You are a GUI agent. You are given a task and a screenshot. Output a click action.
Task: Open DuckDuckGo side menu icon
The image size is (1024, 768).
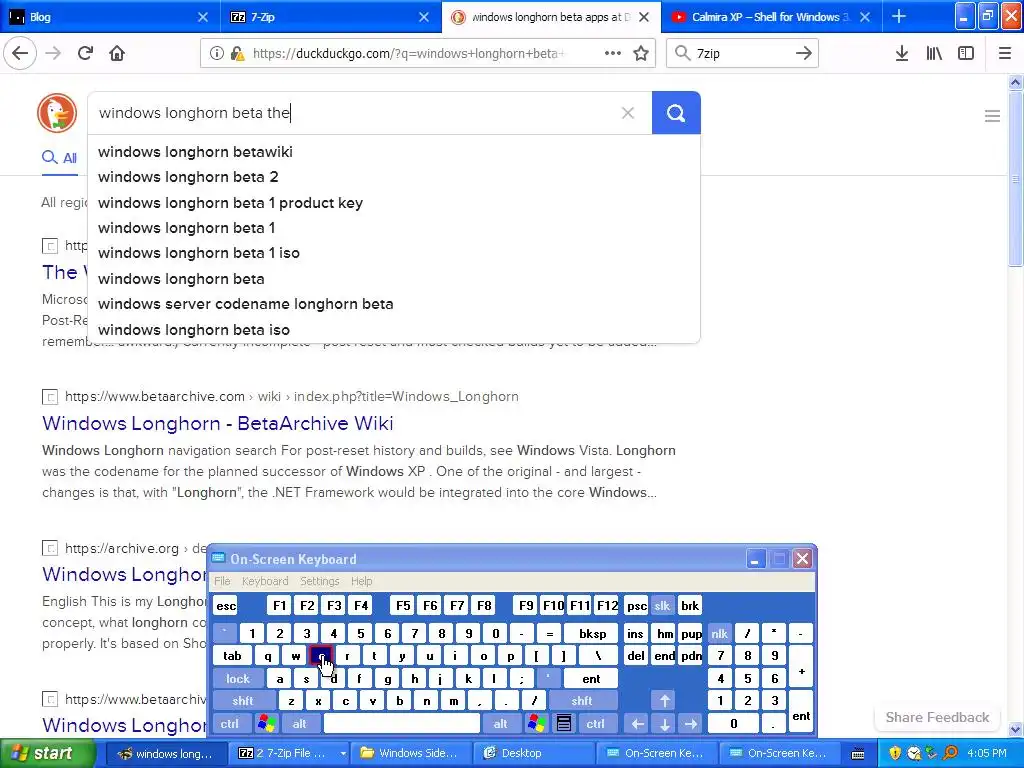(992, 116)
